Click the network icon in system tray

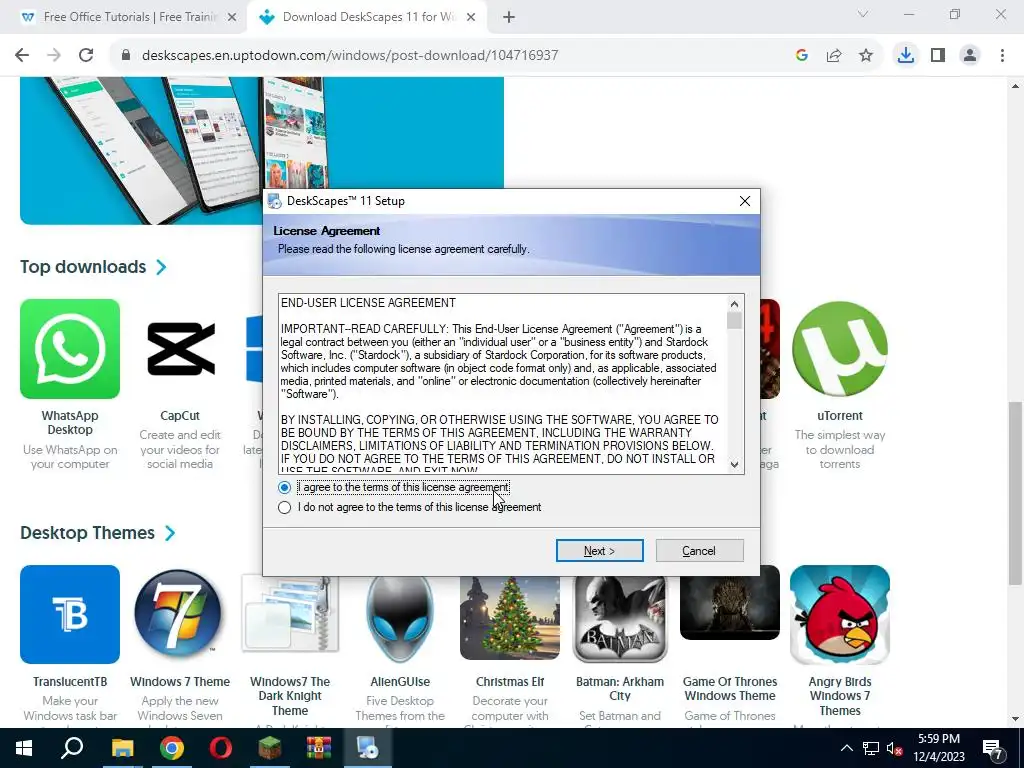coord(871,748)
